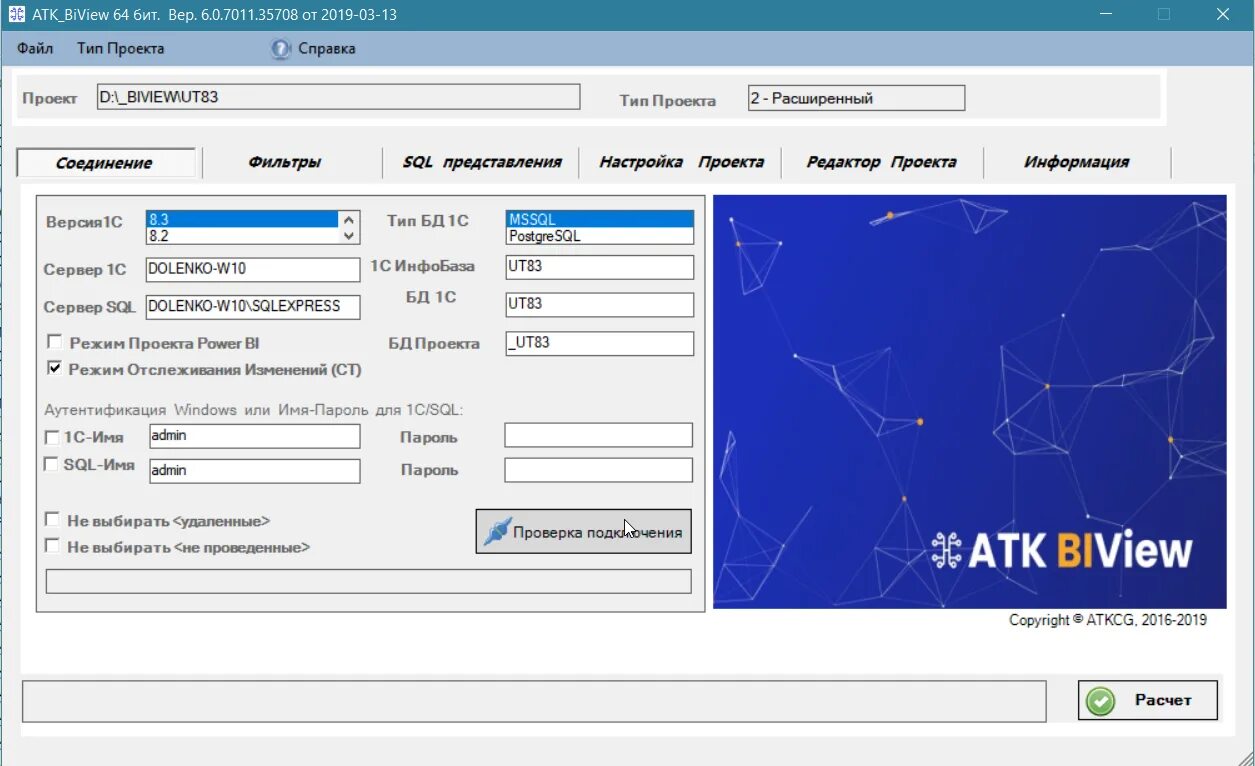The height and width of the screenshot is (766, 1255).
Task: Click the SQL-Имя admin text field
Action: tap(254, 470)
